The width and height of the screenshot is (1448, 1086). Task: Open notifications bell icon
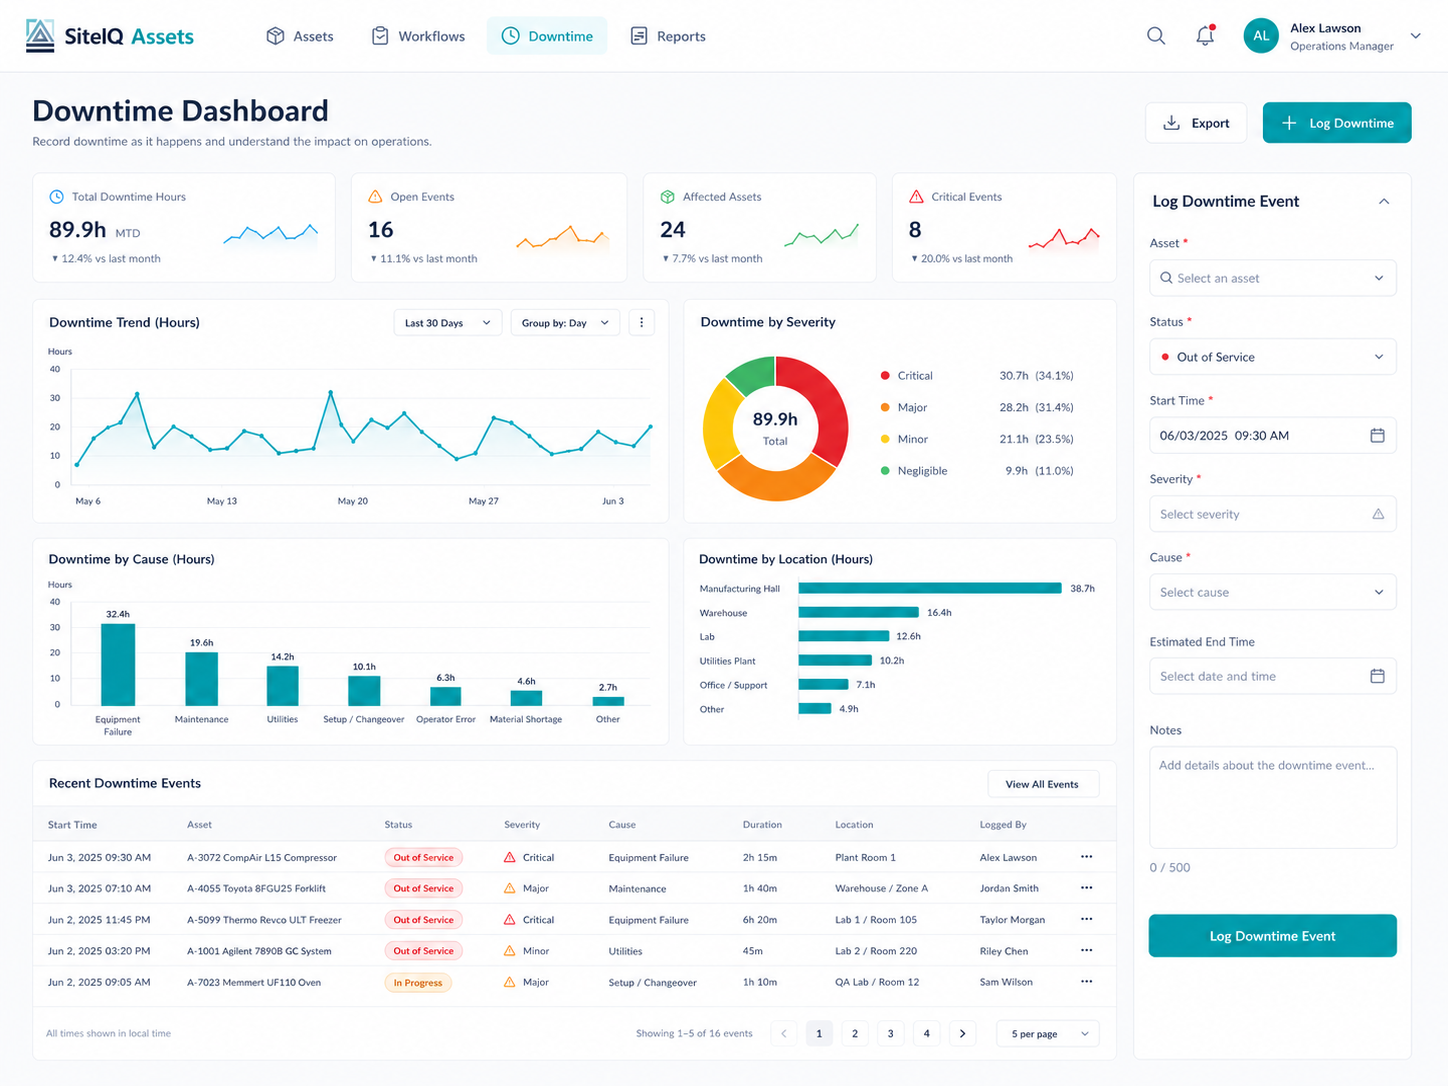(x=1205, y=36)
